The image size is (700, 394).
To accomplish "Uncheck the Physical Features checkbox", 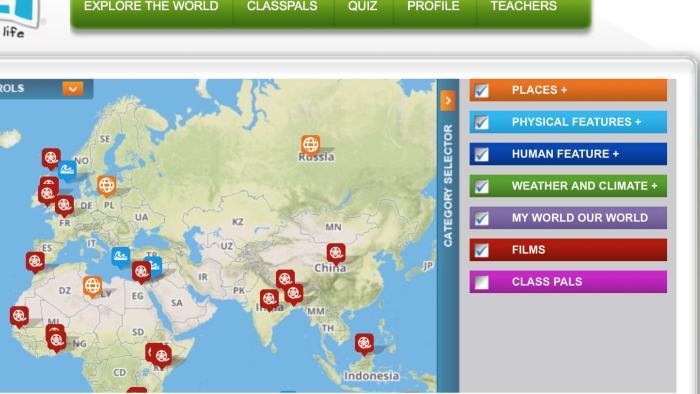I will coord(481,122).
